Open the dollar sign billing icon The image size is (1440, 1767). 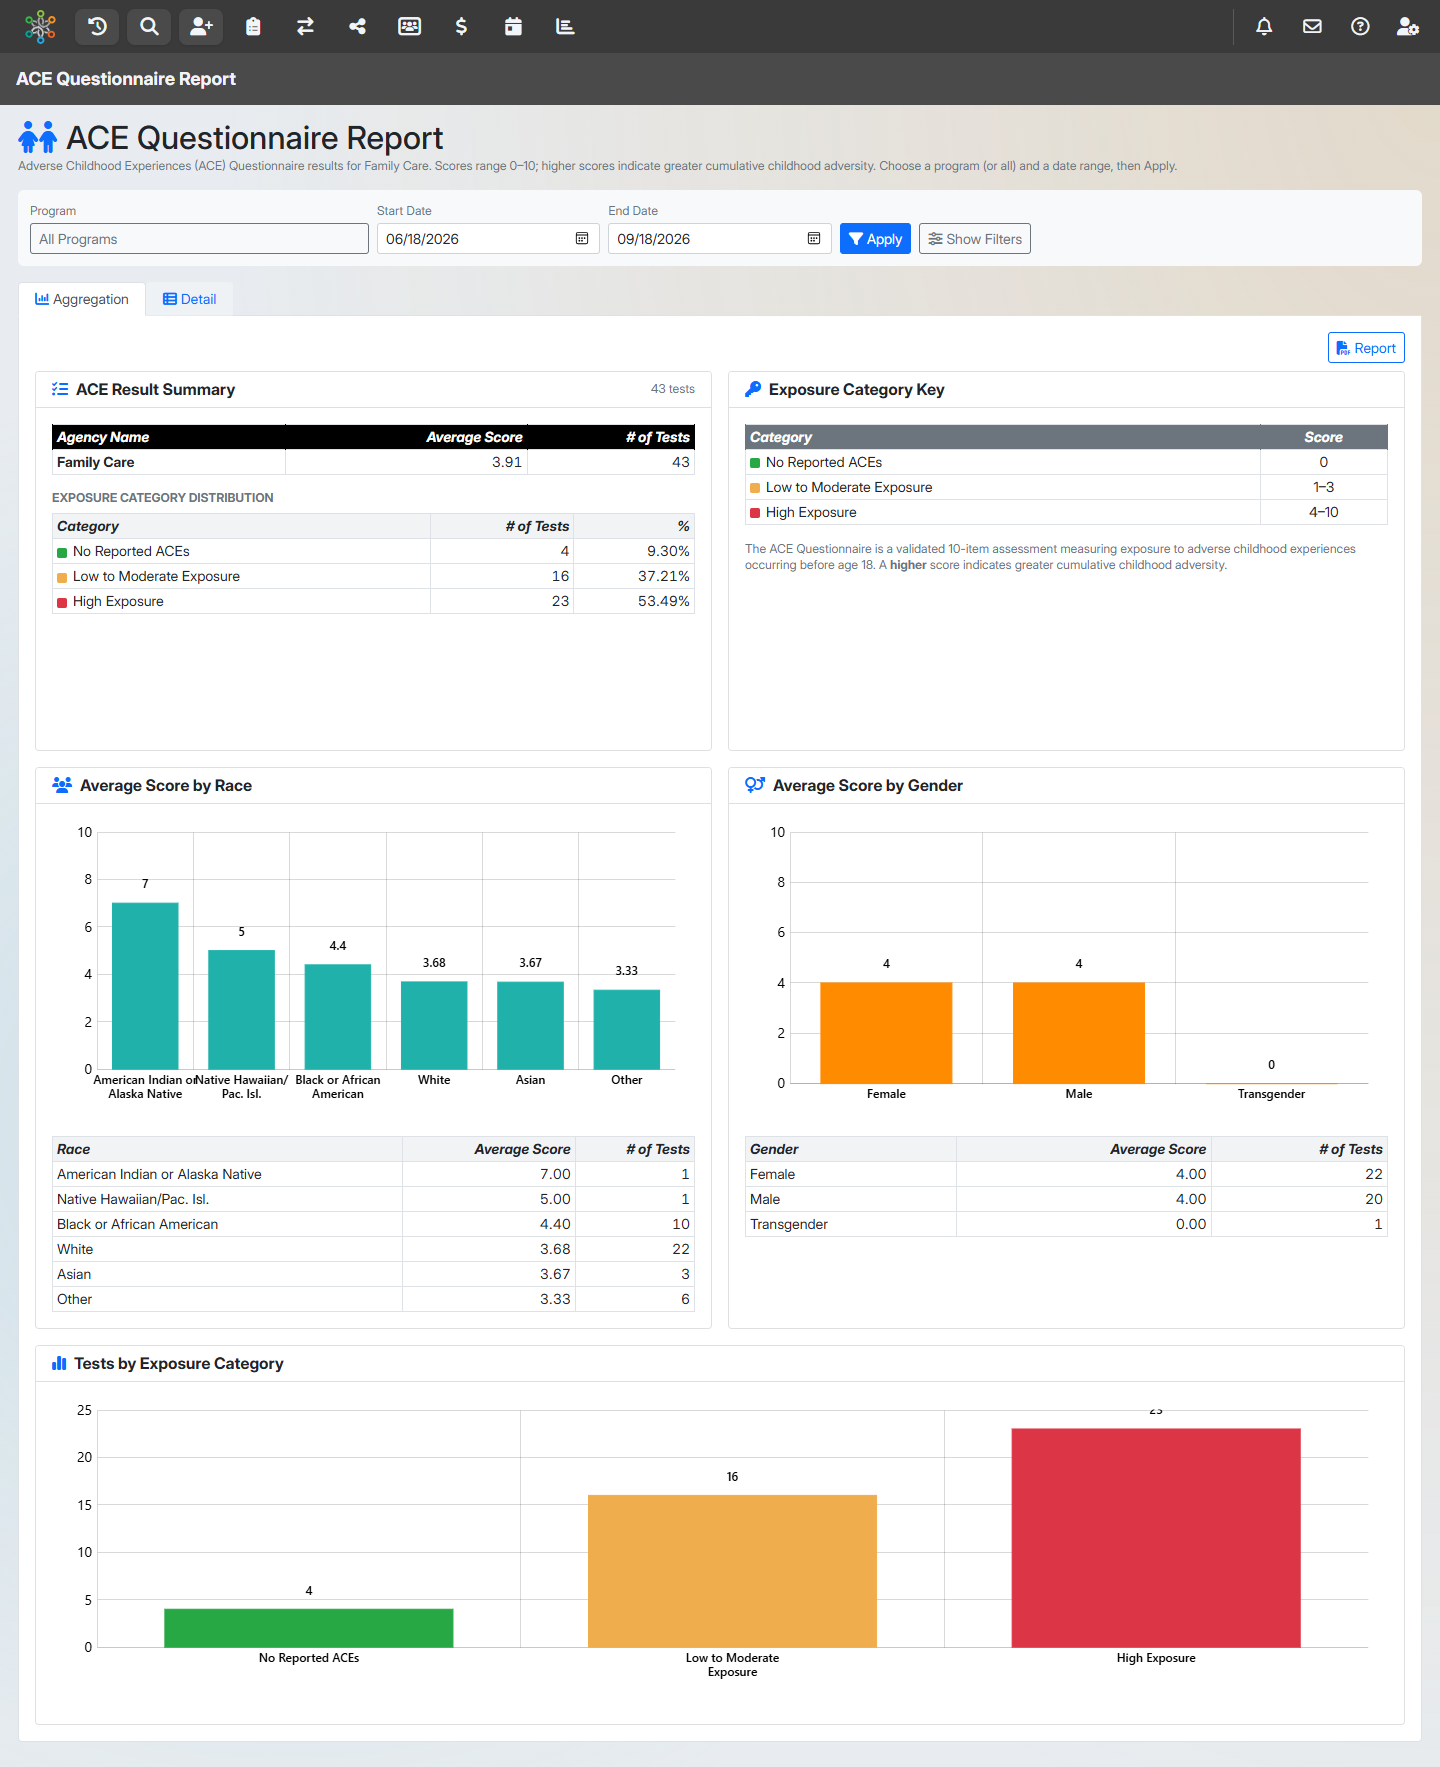click(x=461, y=27)
